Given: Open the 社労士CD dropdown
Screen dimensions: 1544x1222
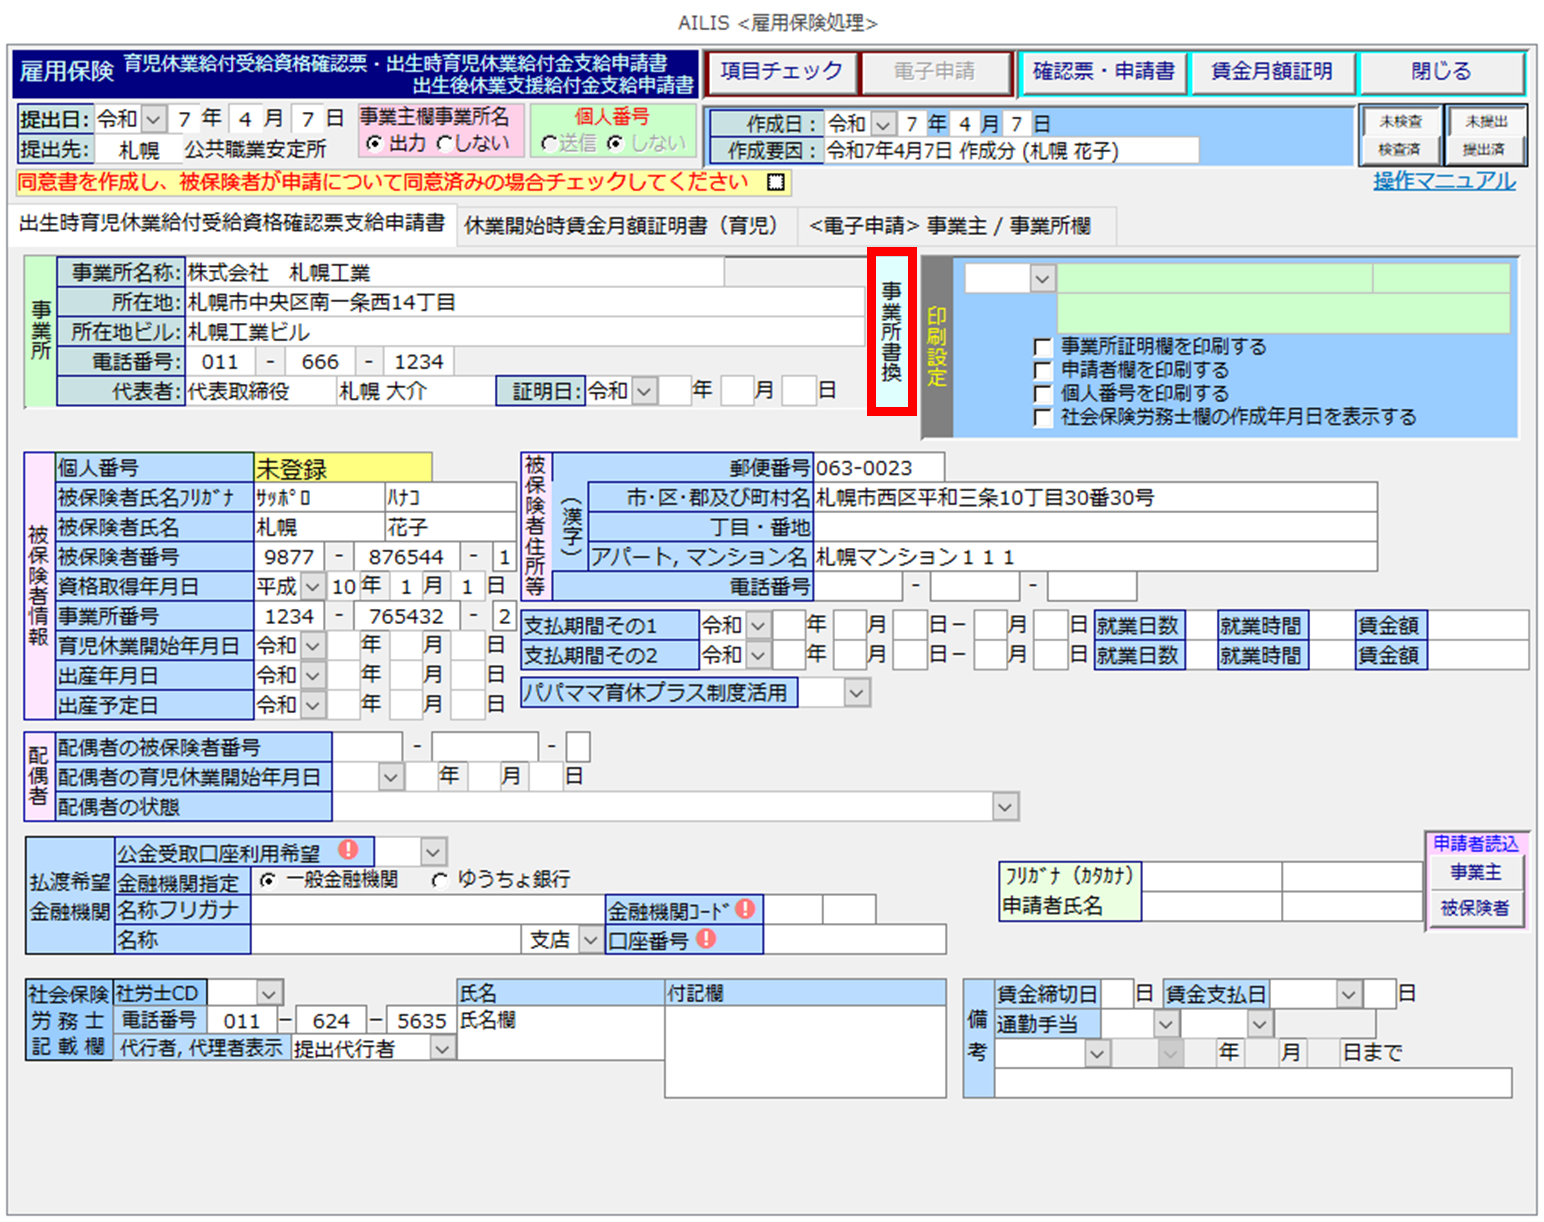Looking at the screenshot, I should [x=268, y=994].
